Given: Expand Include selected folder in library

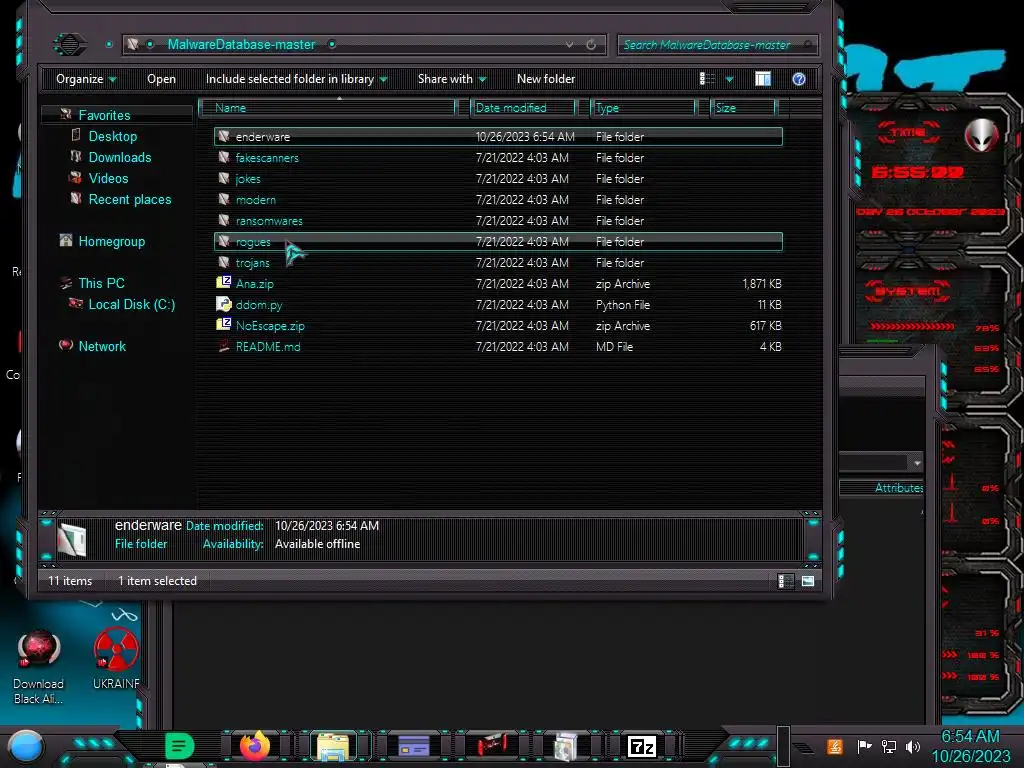Looking at the screenshot, I should click(296, 79).
